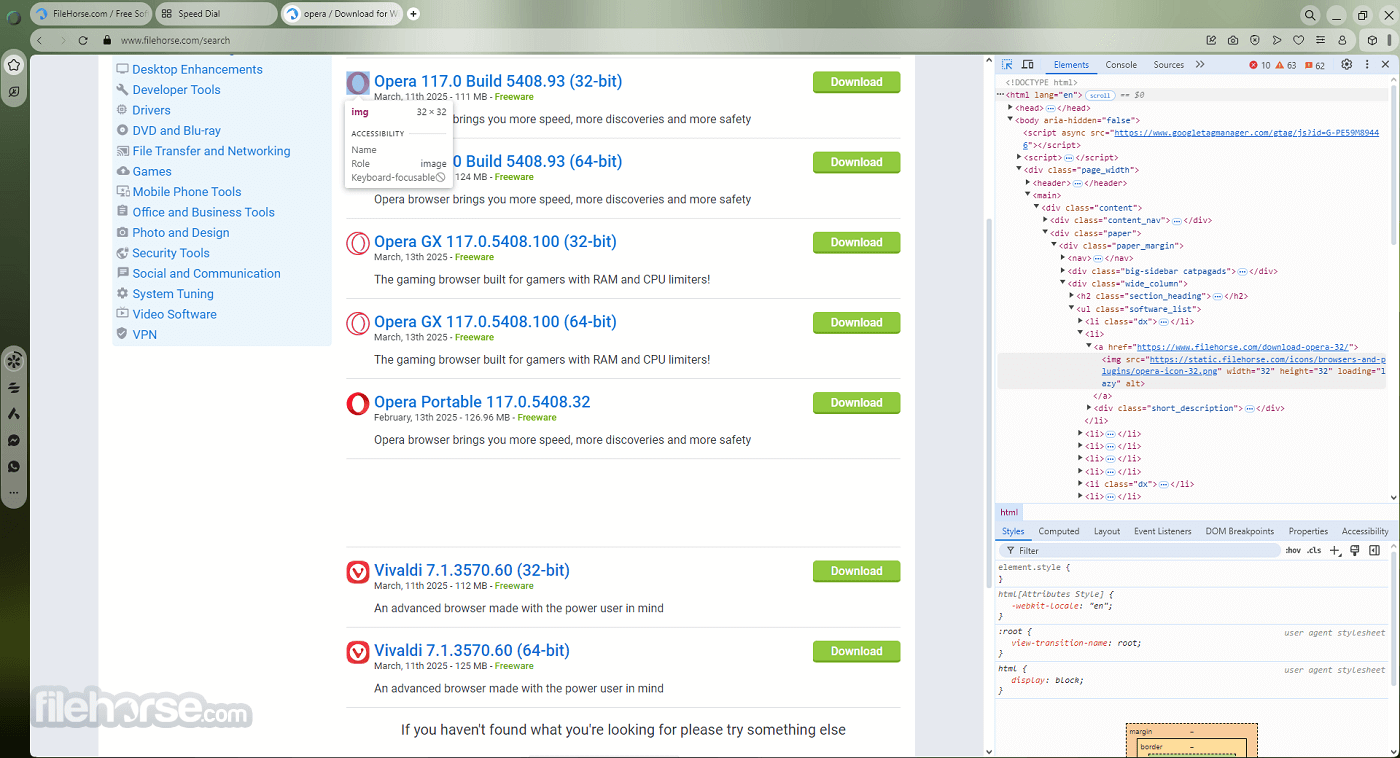Collapse the body element node
This screenshot has height=758, width=1400.
click(1011, 120)
